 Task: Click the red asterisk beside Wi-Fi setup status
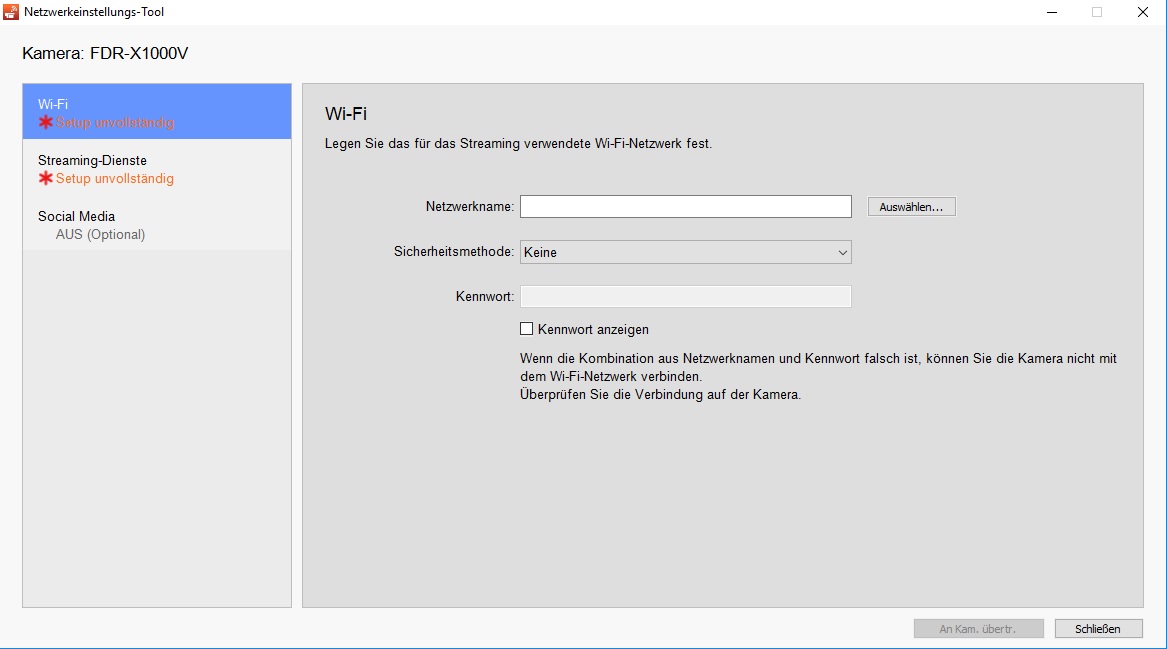click(x=45, y=123)
